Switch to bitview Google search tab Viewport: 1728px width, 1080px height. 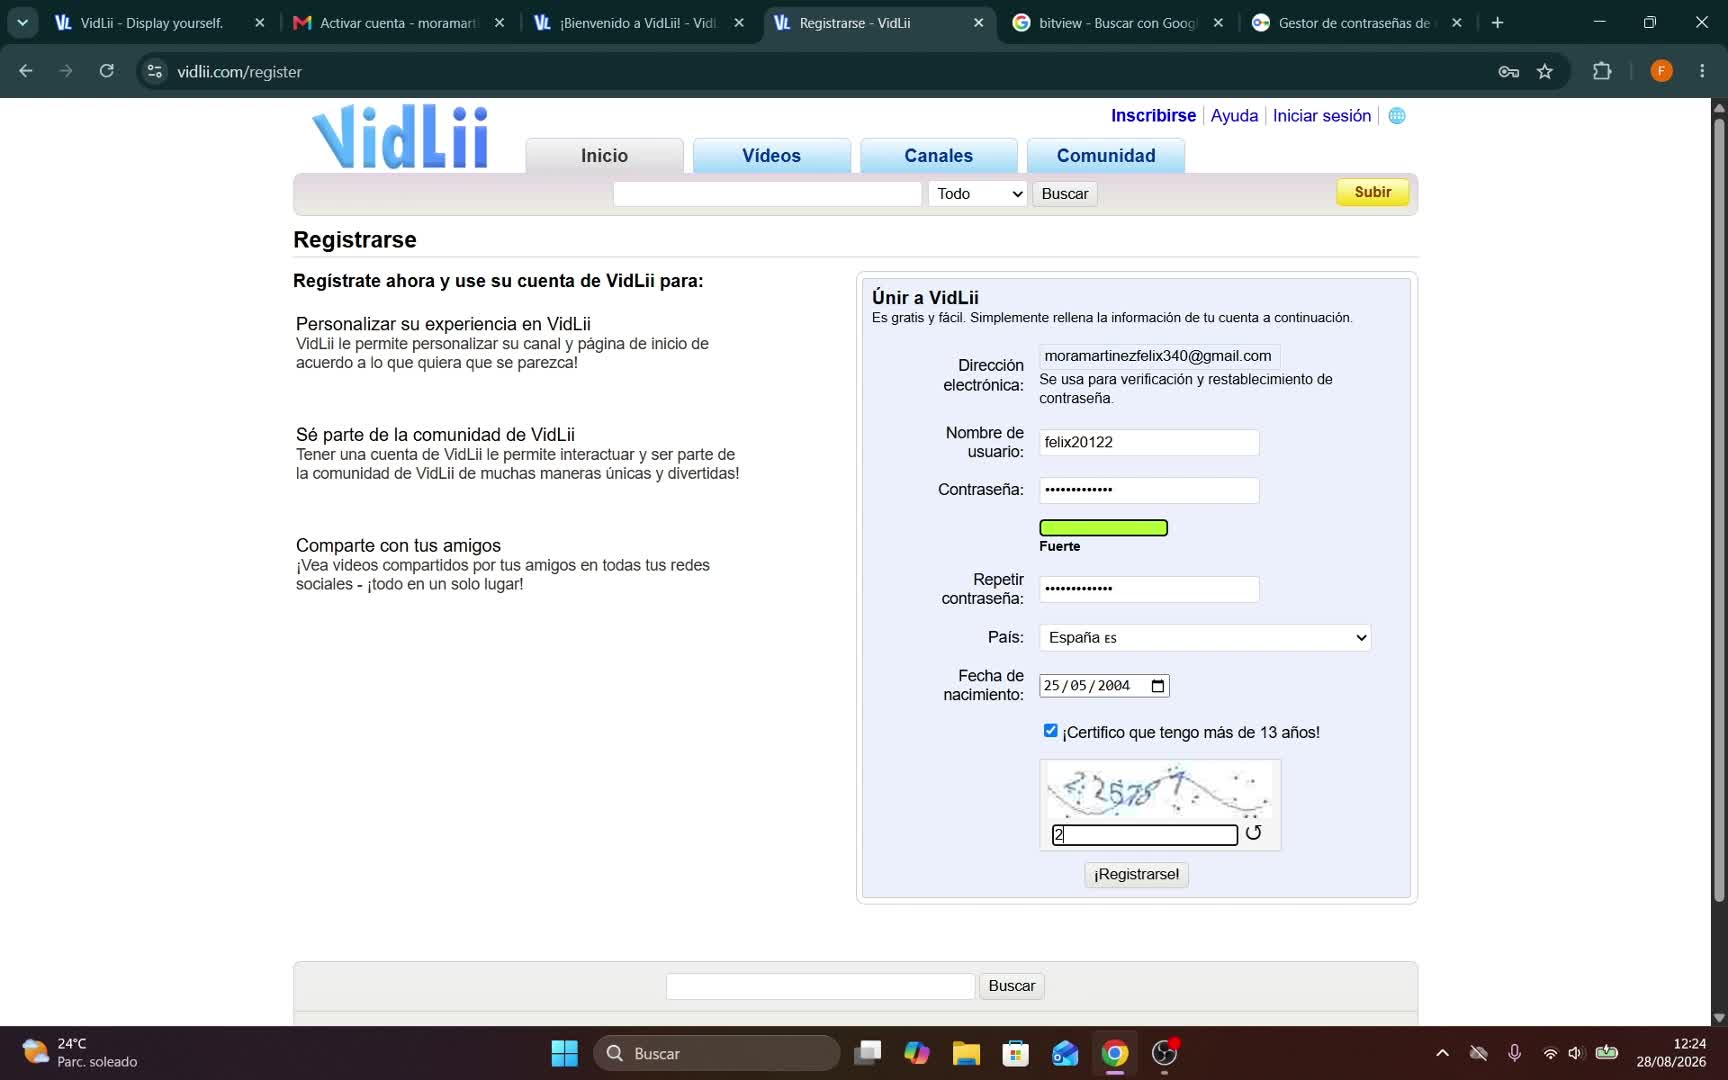(1117, 22)
